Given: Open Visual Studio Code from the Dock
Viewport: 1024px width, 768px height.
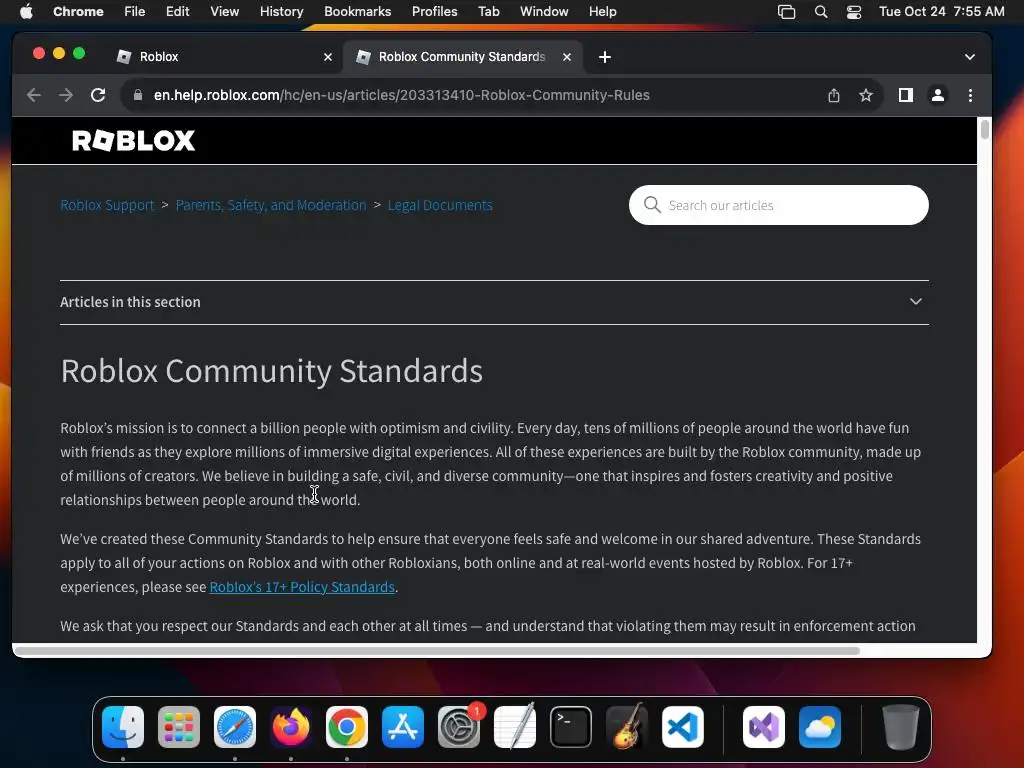Looking at the screenshot, I should point(683,727).
